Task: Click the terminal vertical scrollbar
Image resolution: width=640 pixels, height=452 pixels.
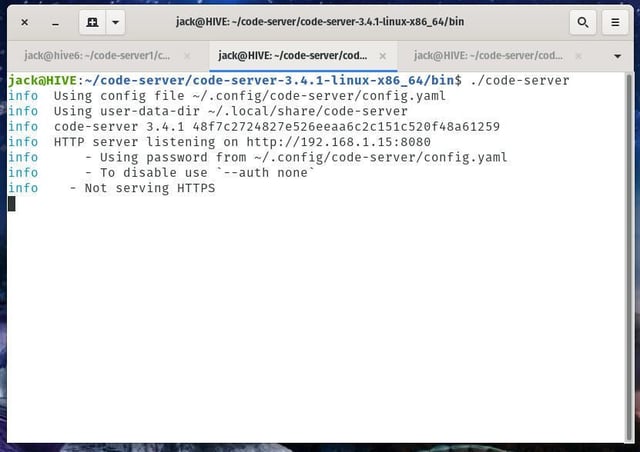Action: [x=629, y=257]
